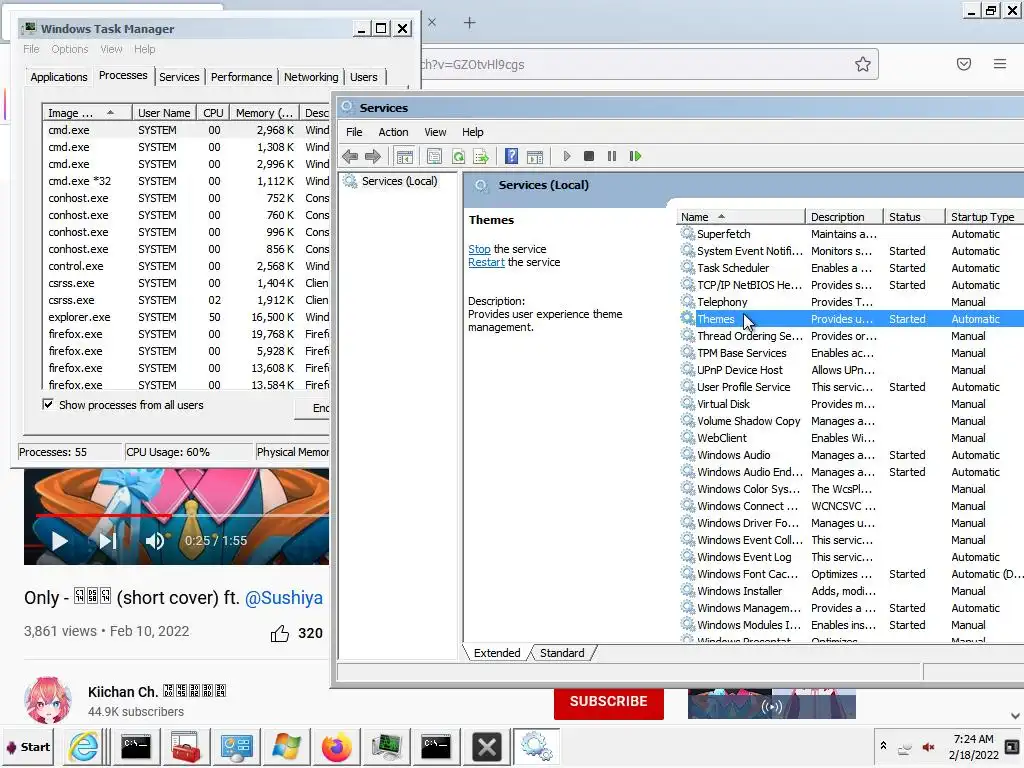
Task: Open a new Firefox tab with plus
Action: point(470,23)
